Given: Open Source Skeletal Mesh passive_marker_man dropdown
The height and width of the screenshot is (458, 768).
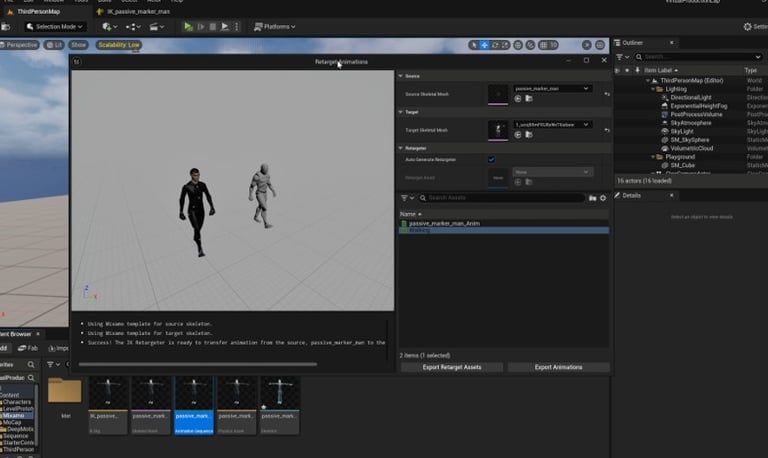Looking at the screenshot, I should 552,88.
